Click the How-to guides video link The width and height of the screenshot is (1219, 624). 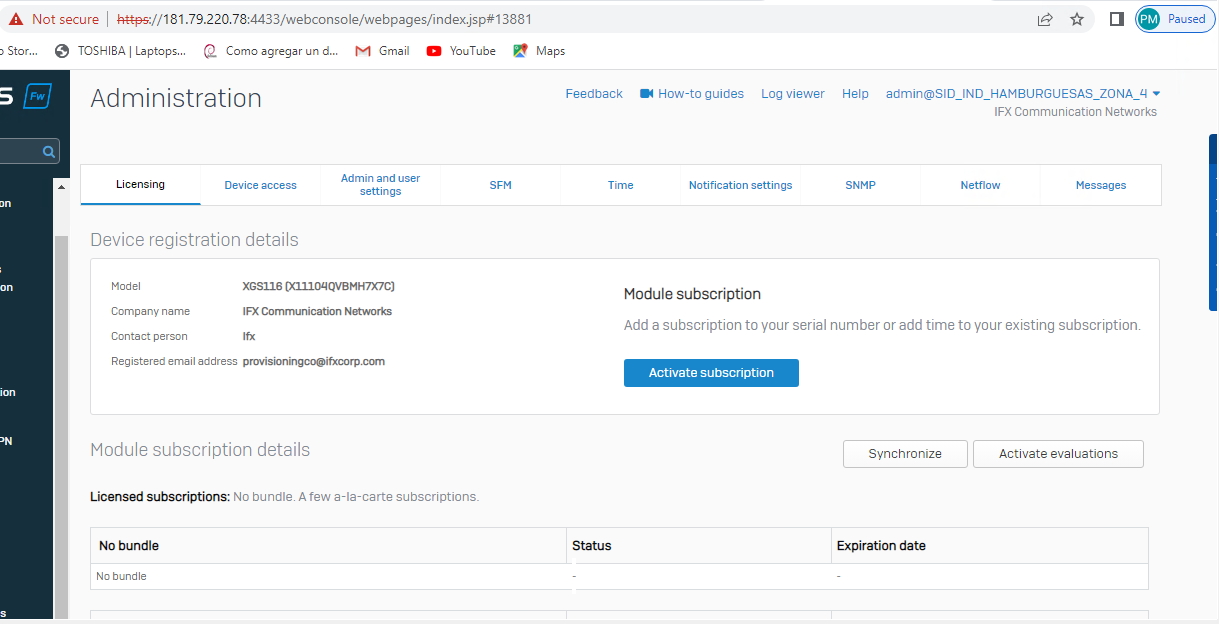(692, 94)
